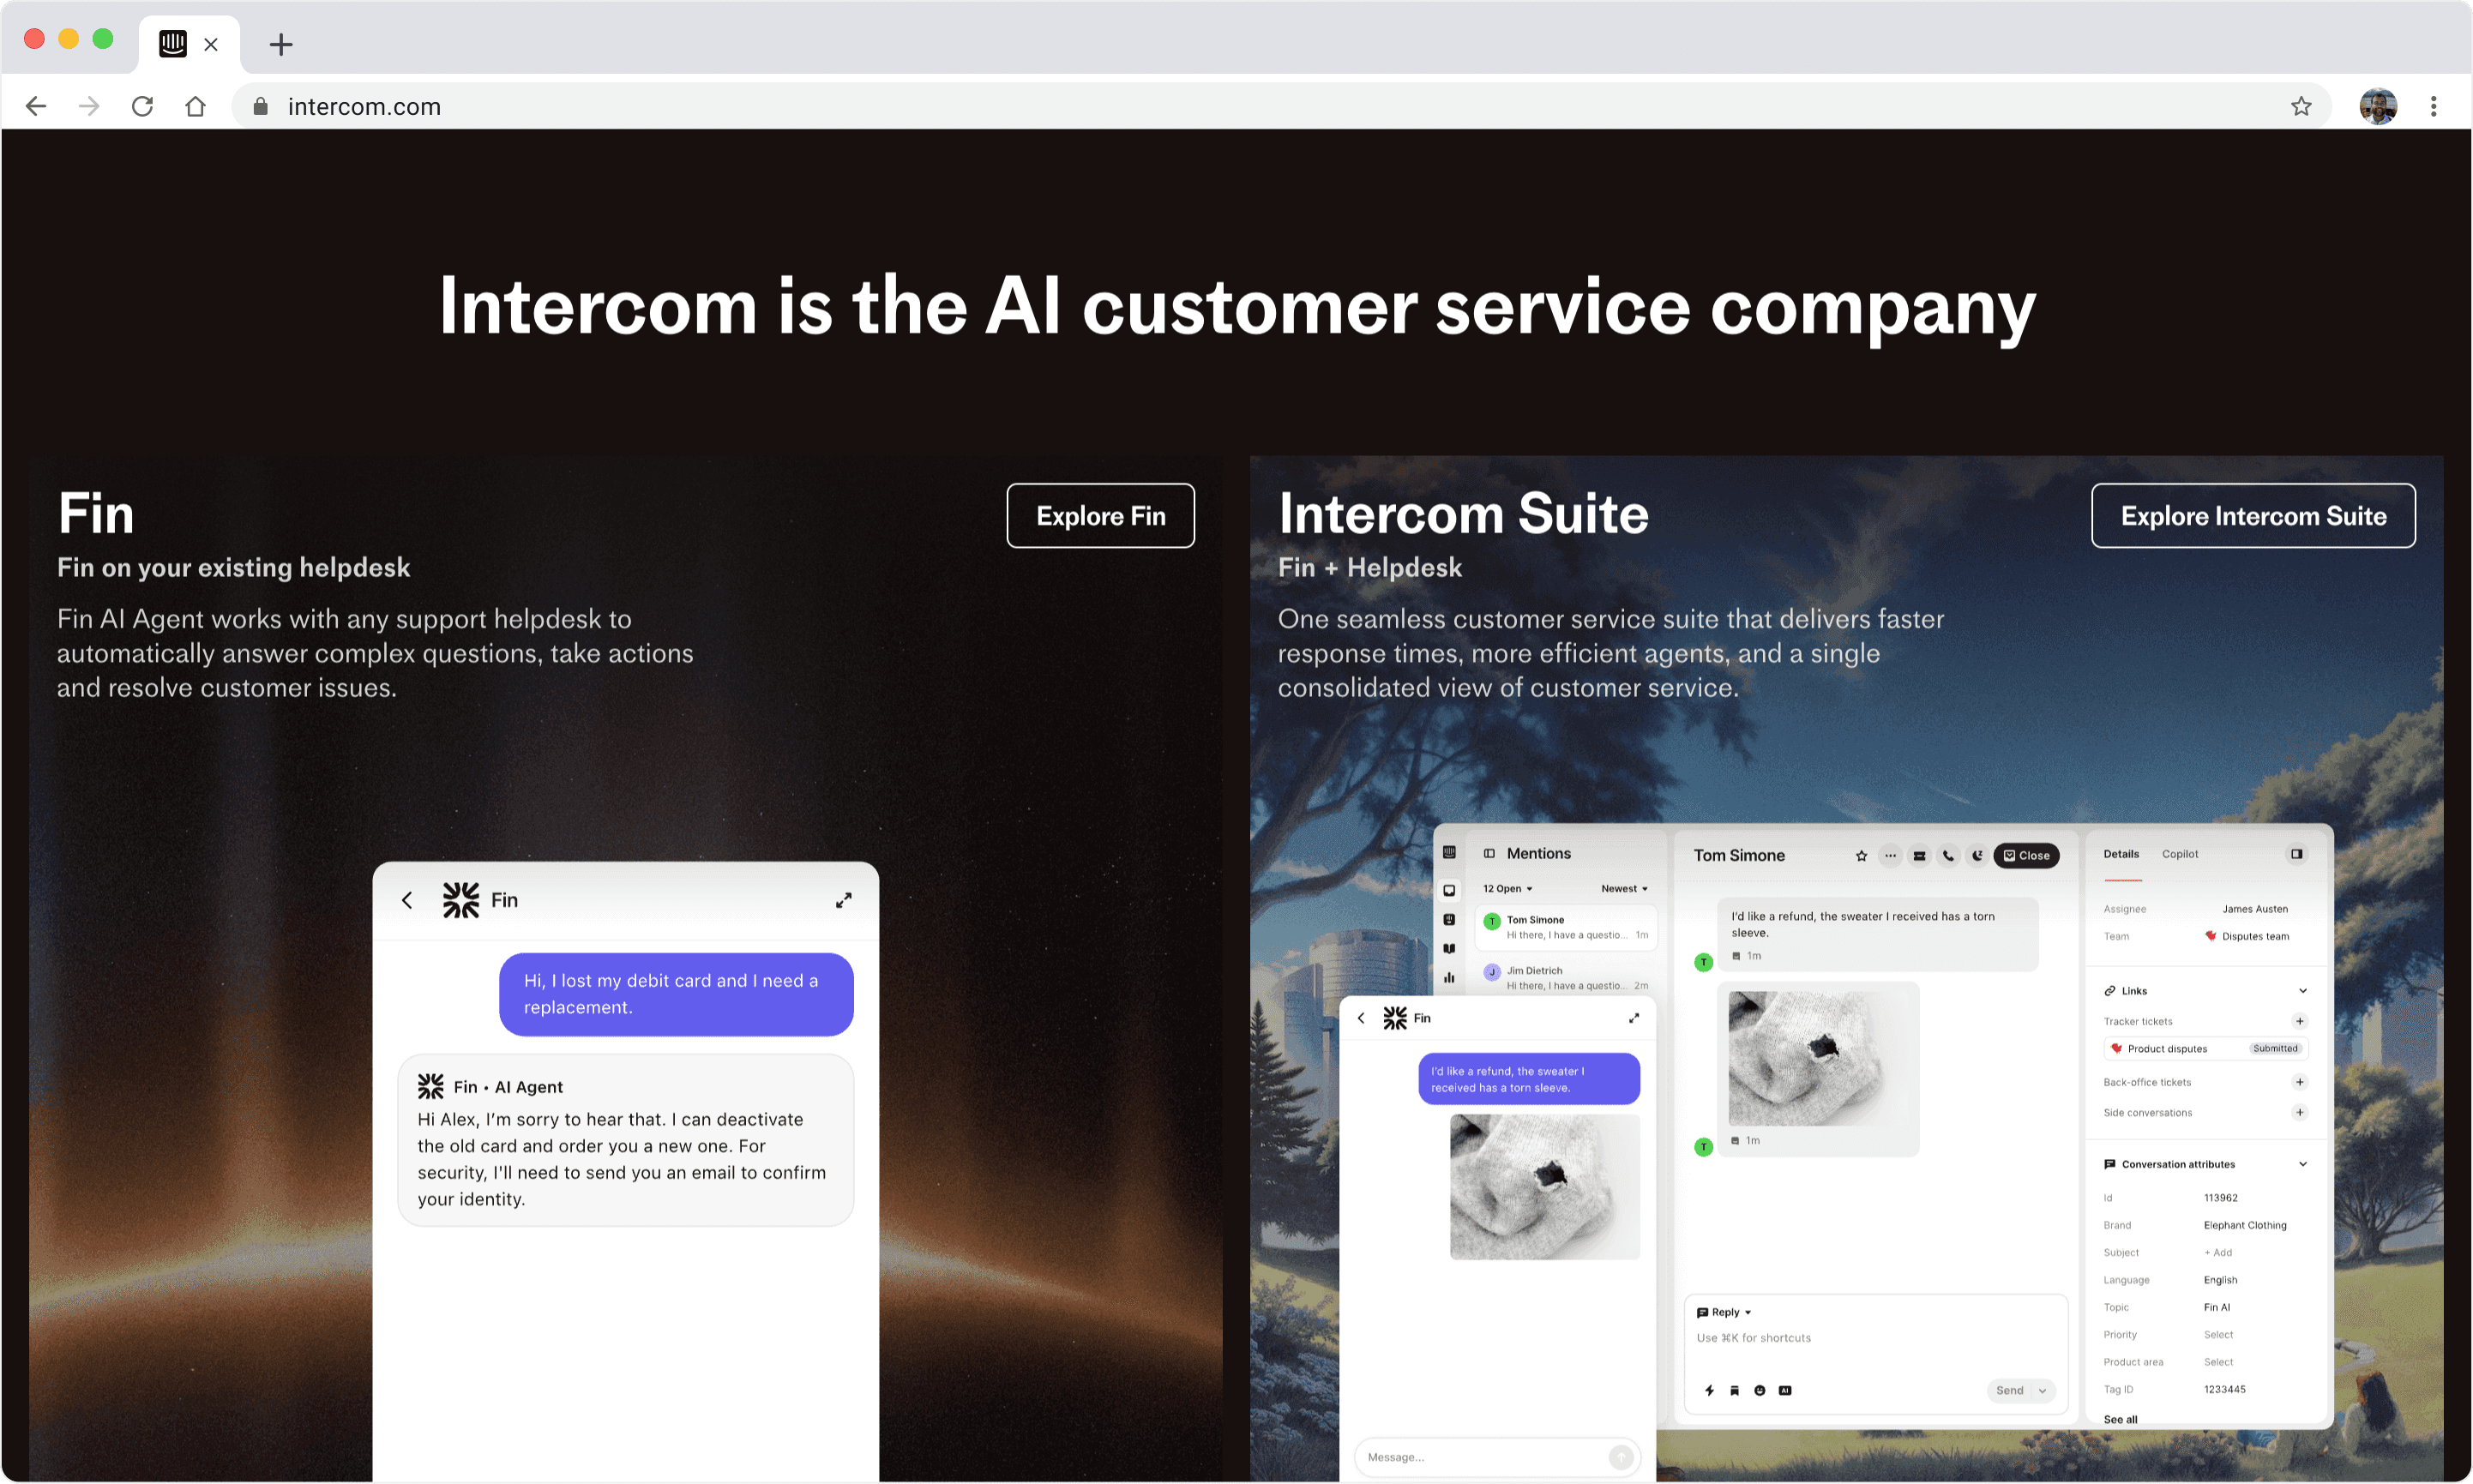Screen dimensions: 2473x1484
Task: Reload the intercom.com page
Action: [142, 106]
